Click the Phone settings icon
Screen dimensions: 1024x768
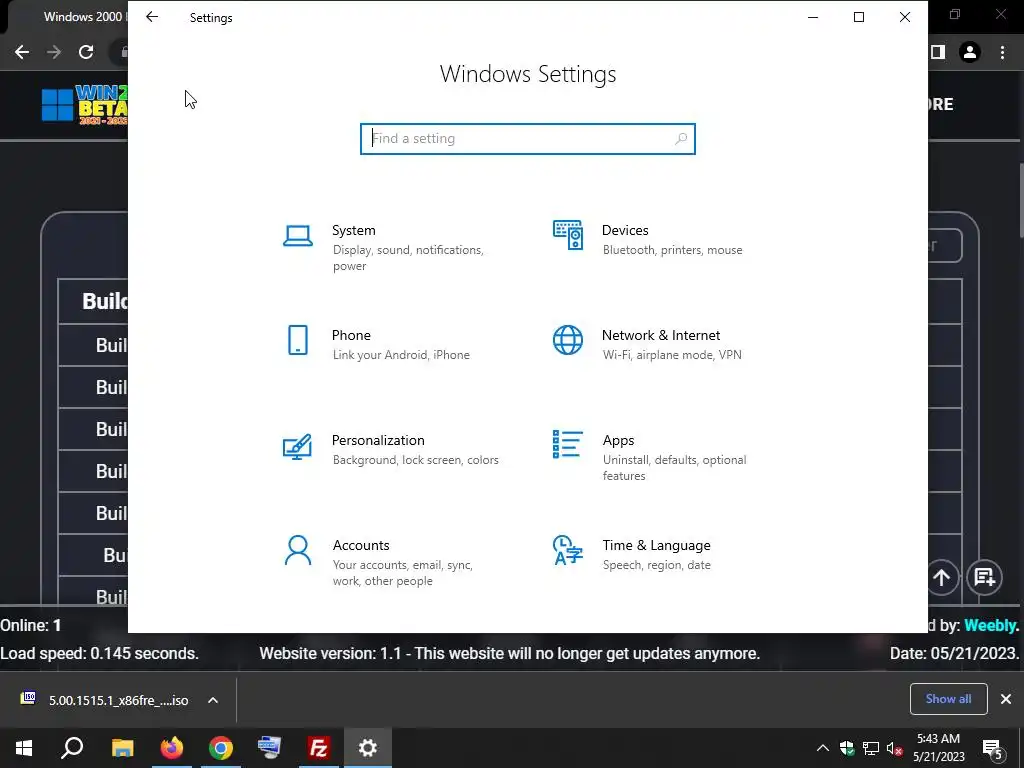point(298,340)
